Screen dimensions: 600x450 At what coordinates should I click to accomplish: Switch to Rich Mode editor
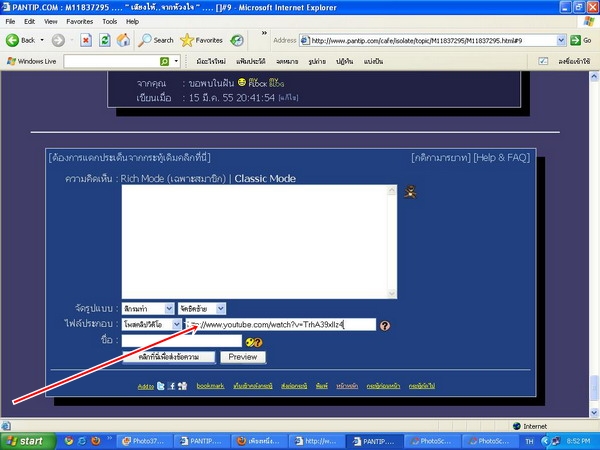173,179
